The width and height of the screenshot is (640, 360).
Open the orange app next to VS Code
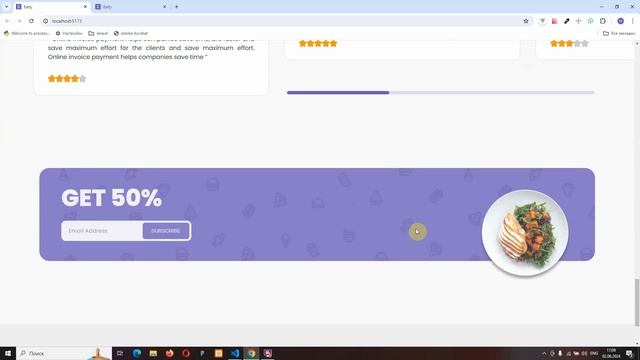(x=218, y=353)
